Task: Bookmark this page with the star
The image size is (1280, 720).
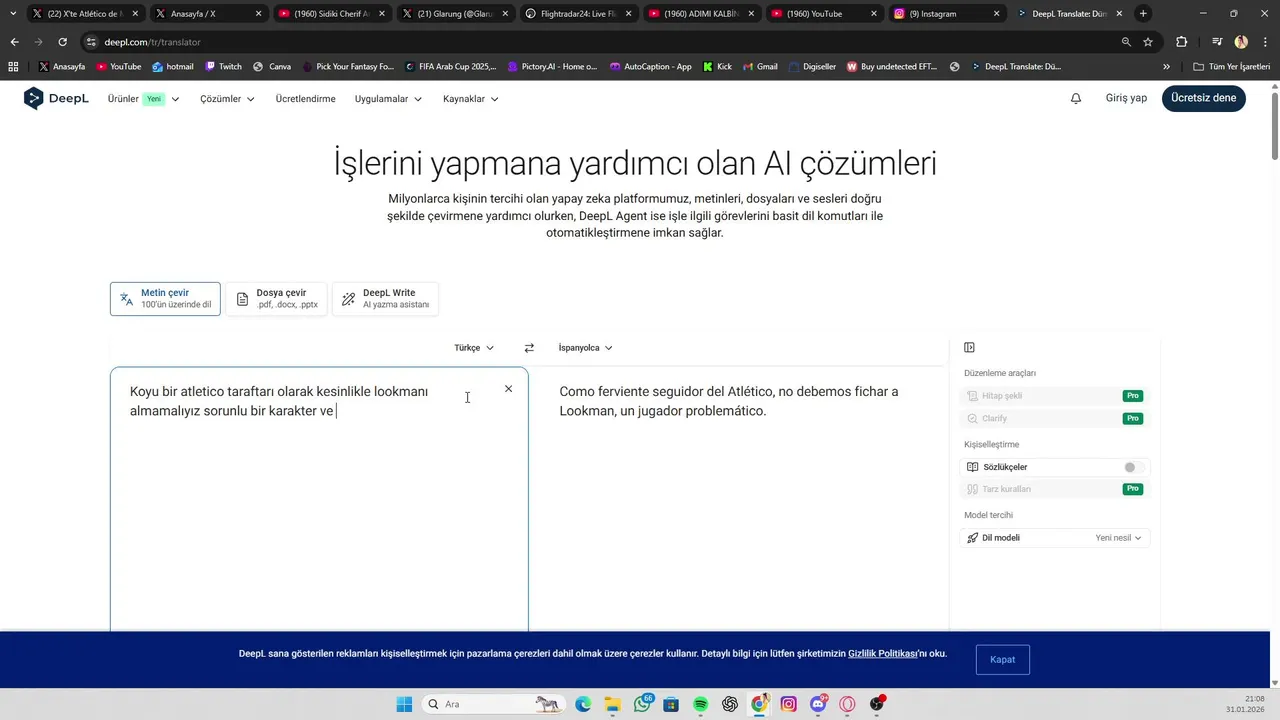Action: tap(1148, 42)
